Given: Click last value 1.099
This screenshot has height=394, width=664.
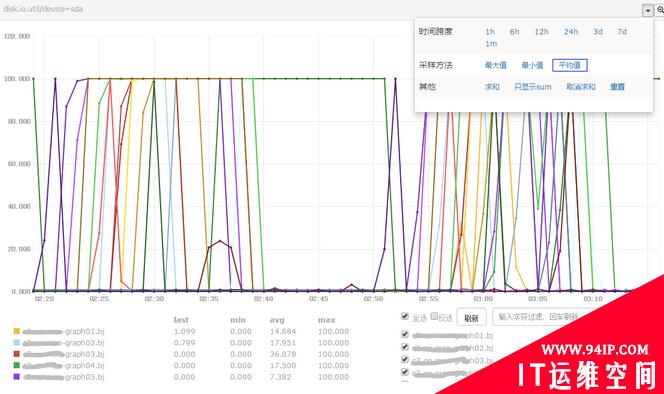Looking at the screenshot, I should tap(184, 331).
